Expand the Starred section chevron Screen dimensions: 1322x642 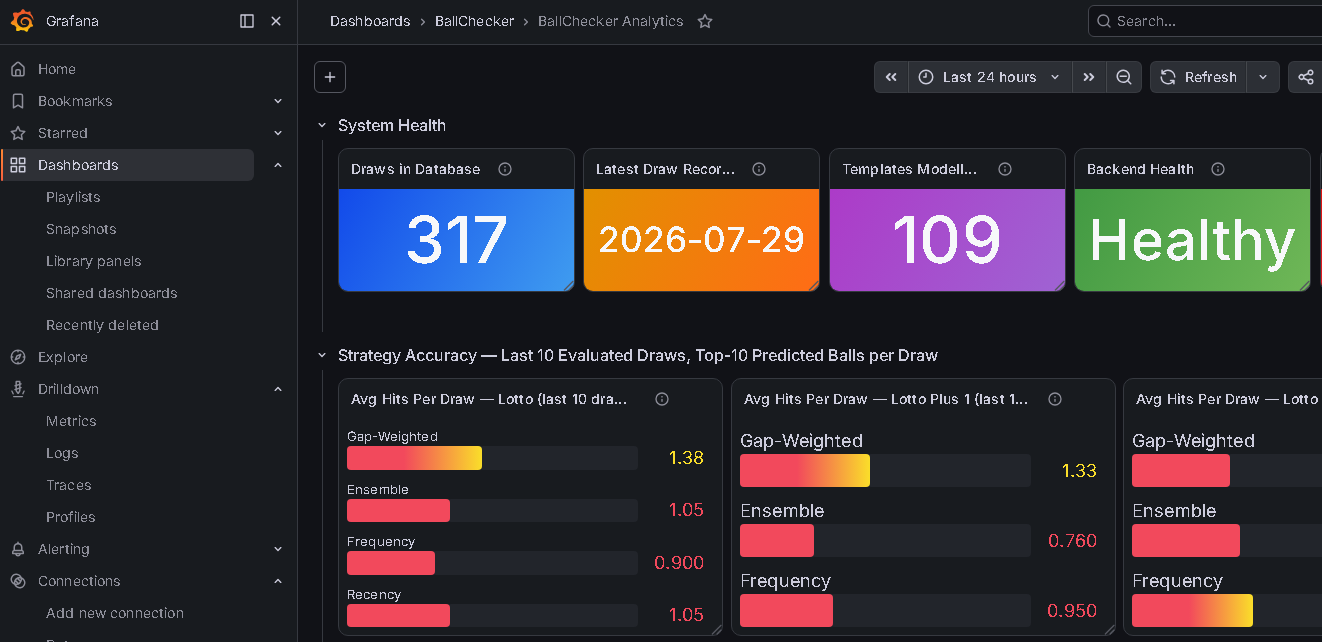coord(278,133)
